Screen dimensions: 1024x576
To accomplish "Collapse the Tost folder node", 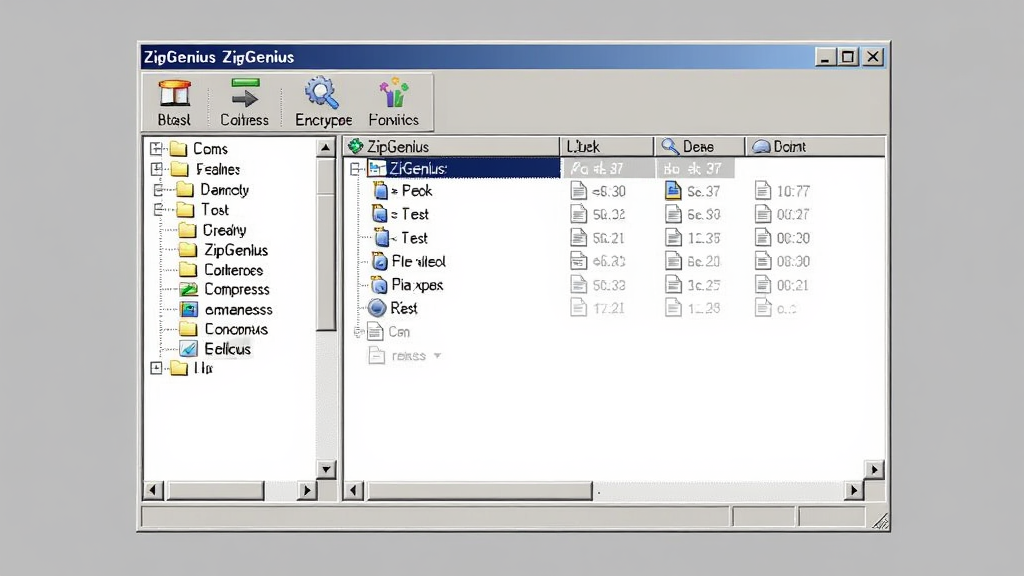I will [158, 210].
